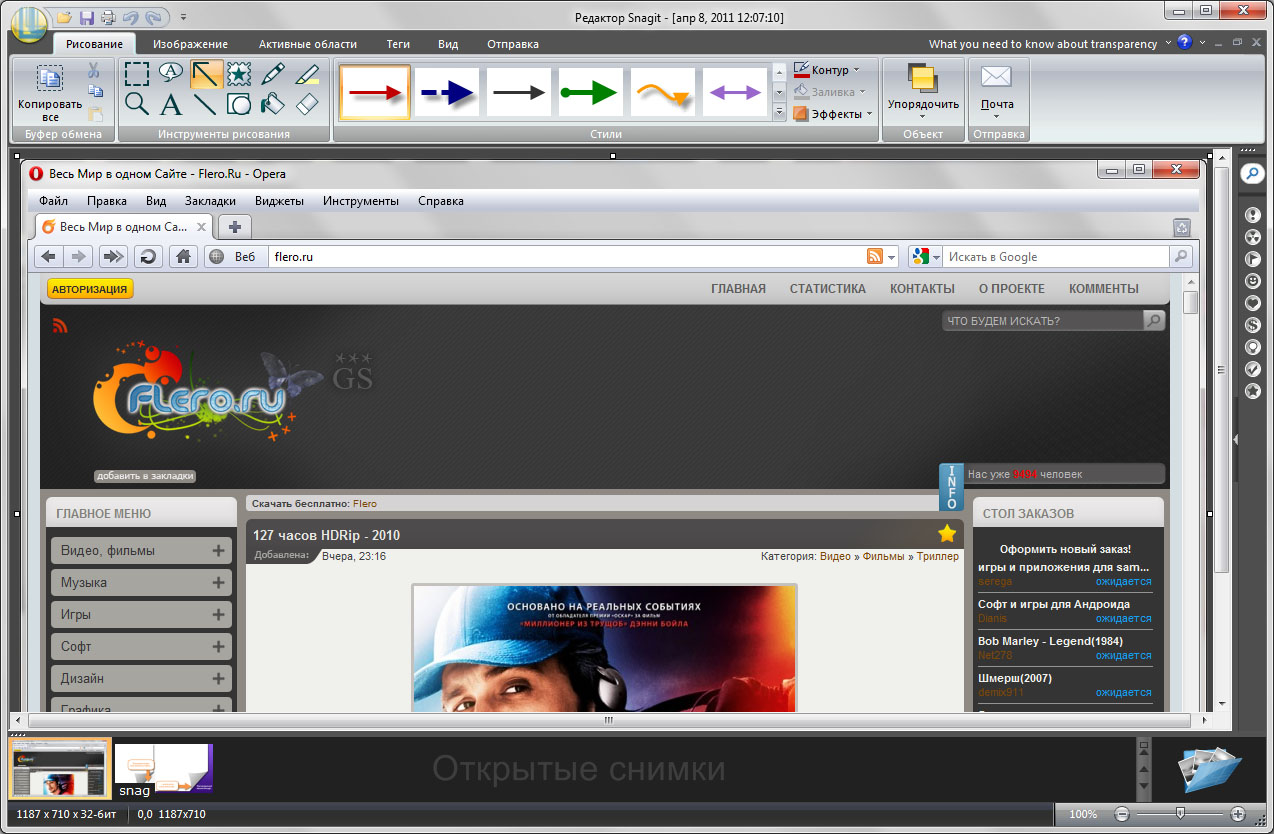Screen dimensions: 1274x834
Task: Print using the quick access printer icon
Action: [107, 18]
